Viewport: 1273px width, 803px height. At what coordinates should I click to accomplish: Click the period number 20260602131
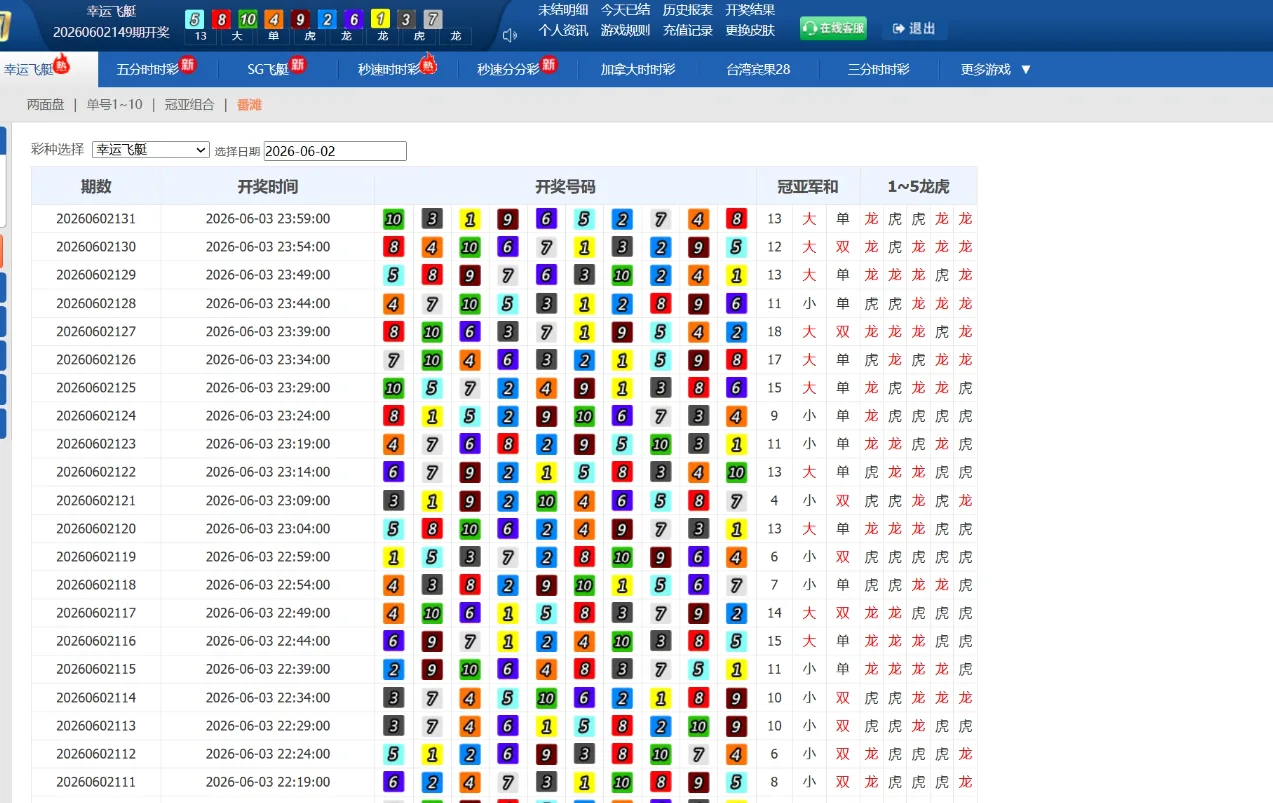click(96, 219)
